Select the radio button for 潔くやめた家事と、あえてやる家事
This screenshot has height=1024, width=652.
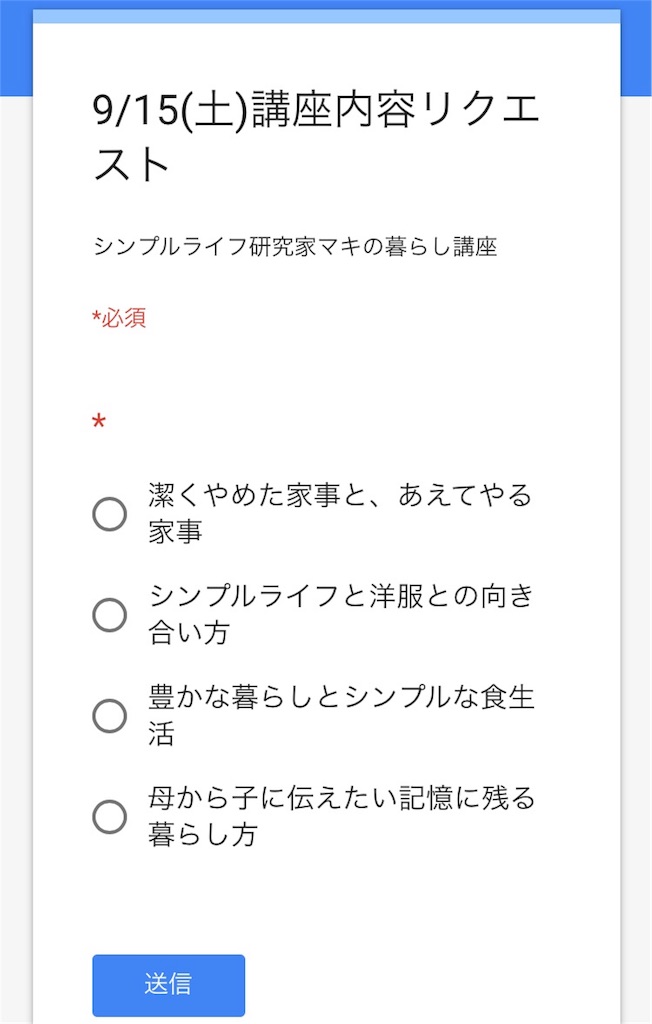[109, 514]
